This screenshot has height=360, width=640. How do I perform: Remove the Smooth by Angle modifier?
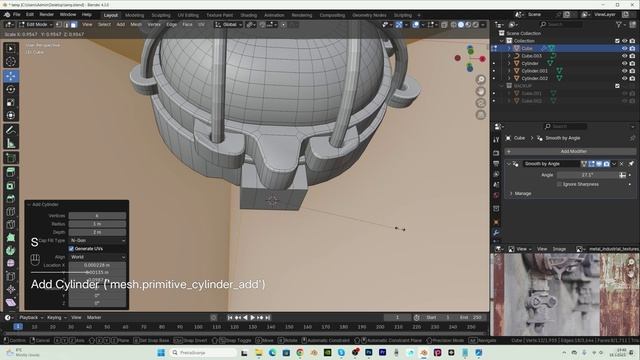pos(622,164)
